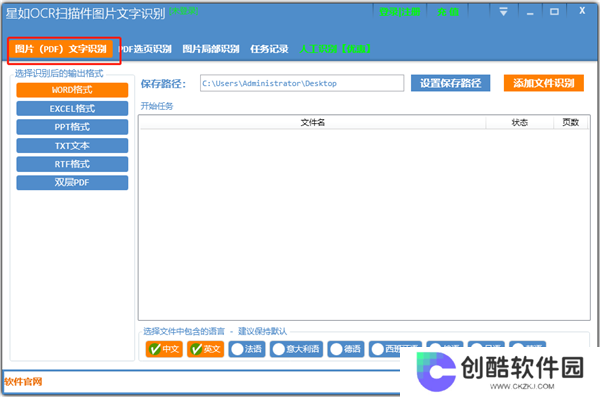Switch to 图片(PDF)文字识别 tab
This screenshot has width=600, height=397.
60,49
